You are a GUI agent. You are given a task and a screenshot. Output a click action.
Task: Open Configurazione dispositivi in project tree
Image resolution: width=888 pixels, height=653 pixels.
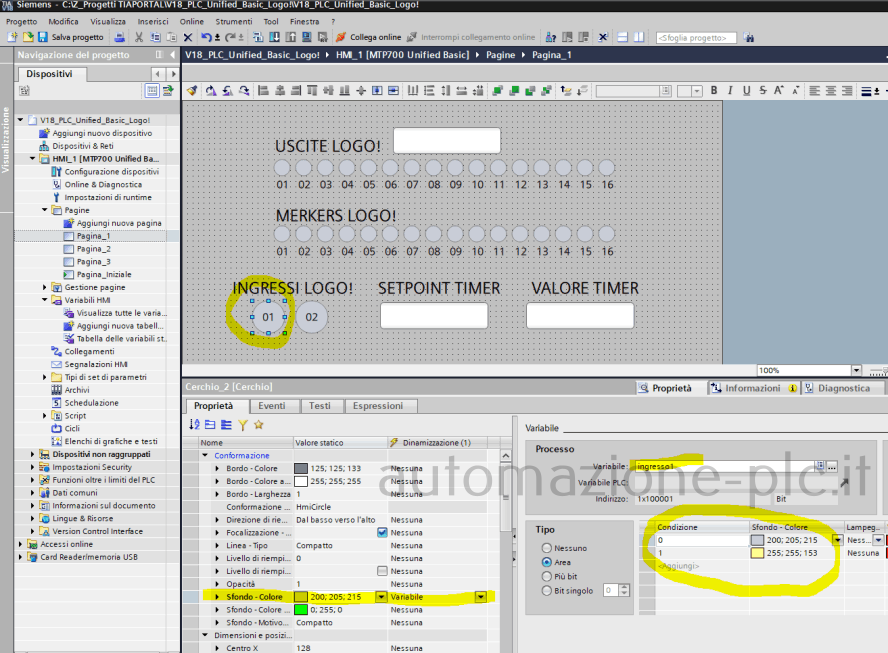[x=112, y=172]
